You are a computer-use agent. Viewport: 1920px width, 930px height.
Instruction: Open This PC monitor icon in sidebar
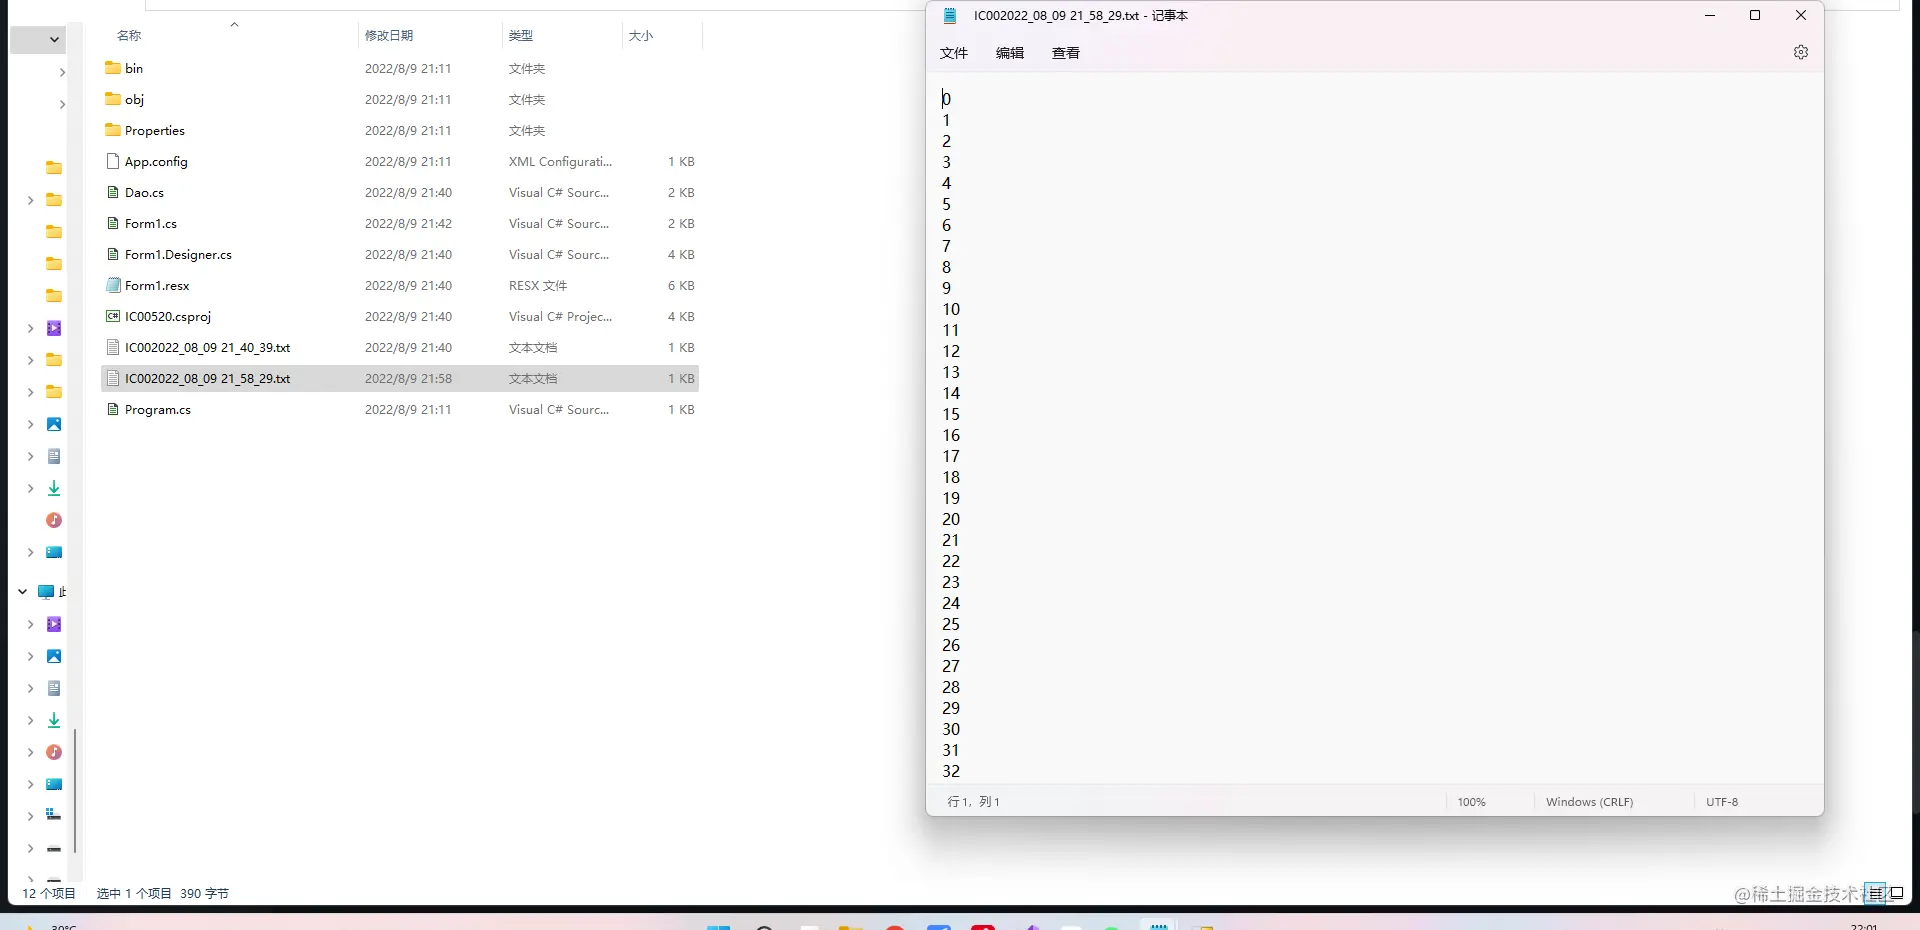tap(46, 592)
